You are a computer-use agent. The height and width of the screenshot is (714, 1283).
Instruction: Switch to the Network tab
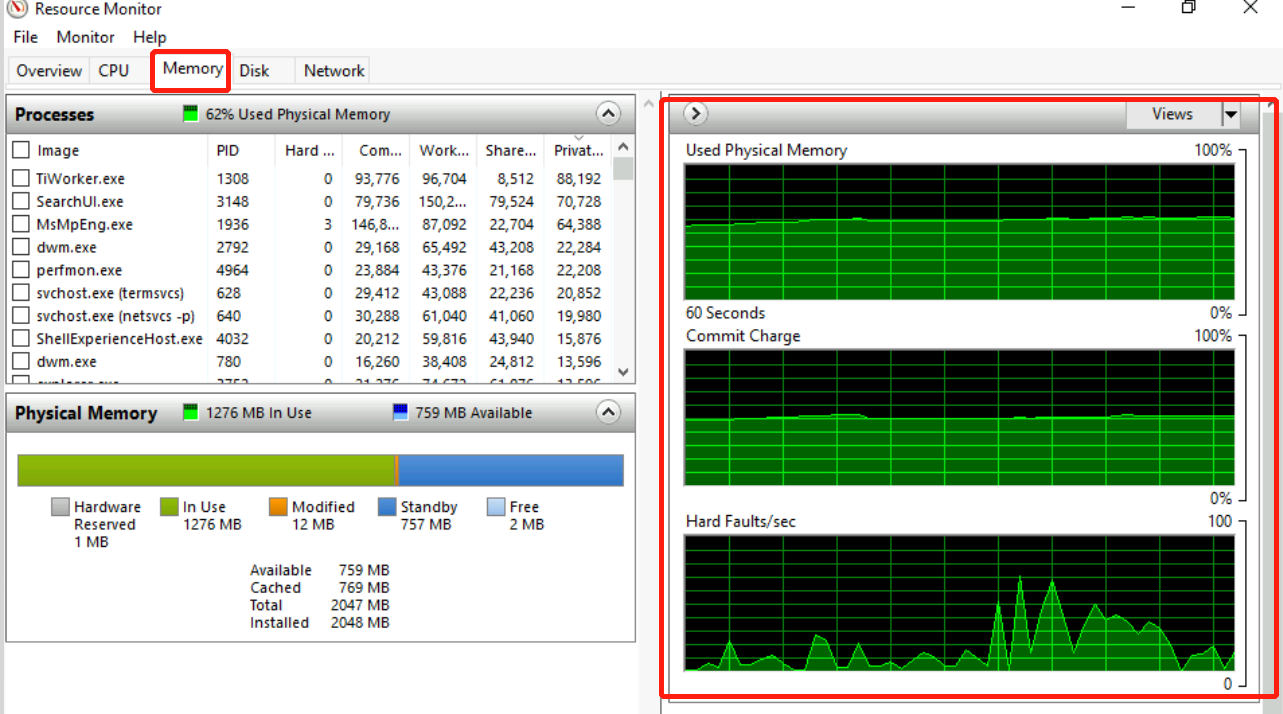(x=334, y=71)
